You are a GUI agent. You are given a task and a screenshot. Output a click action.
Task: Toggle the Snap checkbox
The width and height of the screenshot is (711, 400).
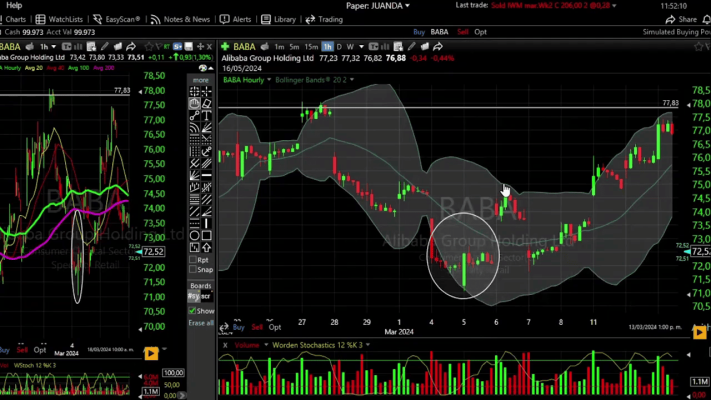(194, 269)
